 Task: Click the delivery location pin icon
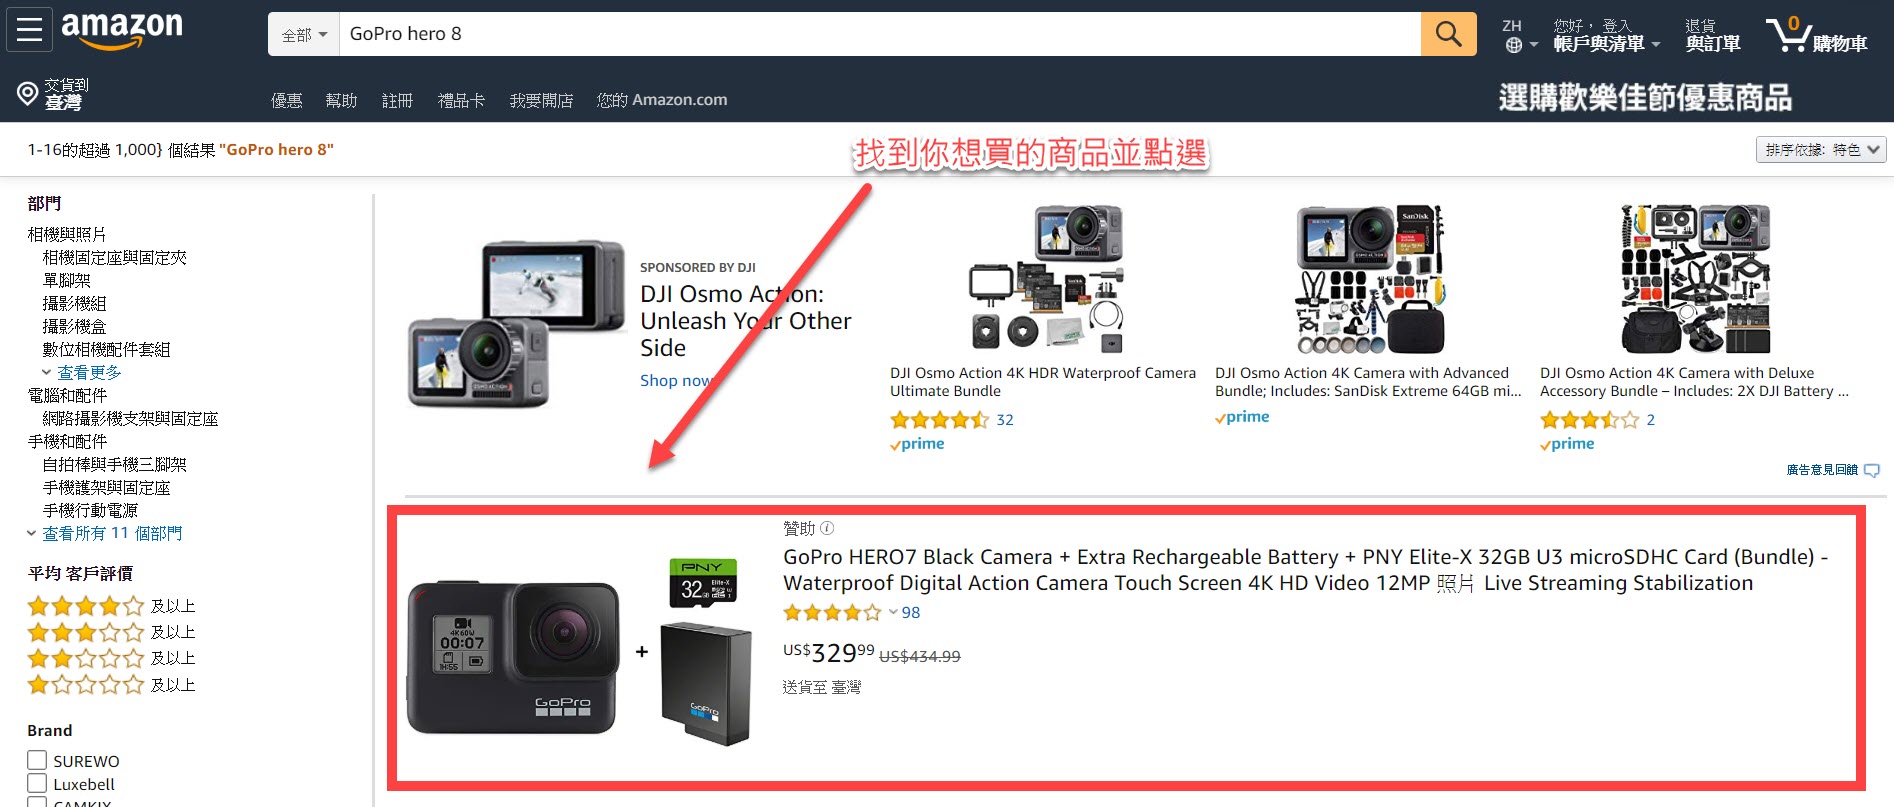point(28,94)
